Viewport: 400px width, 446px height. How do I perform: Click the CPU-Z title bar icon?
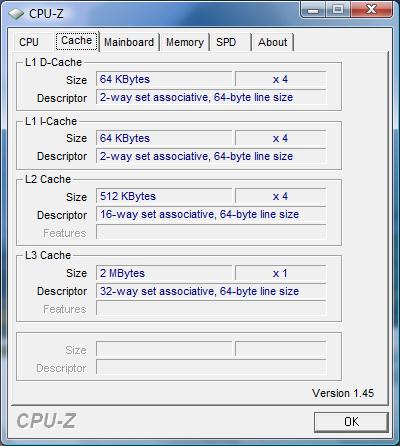[x=16, y=13]
